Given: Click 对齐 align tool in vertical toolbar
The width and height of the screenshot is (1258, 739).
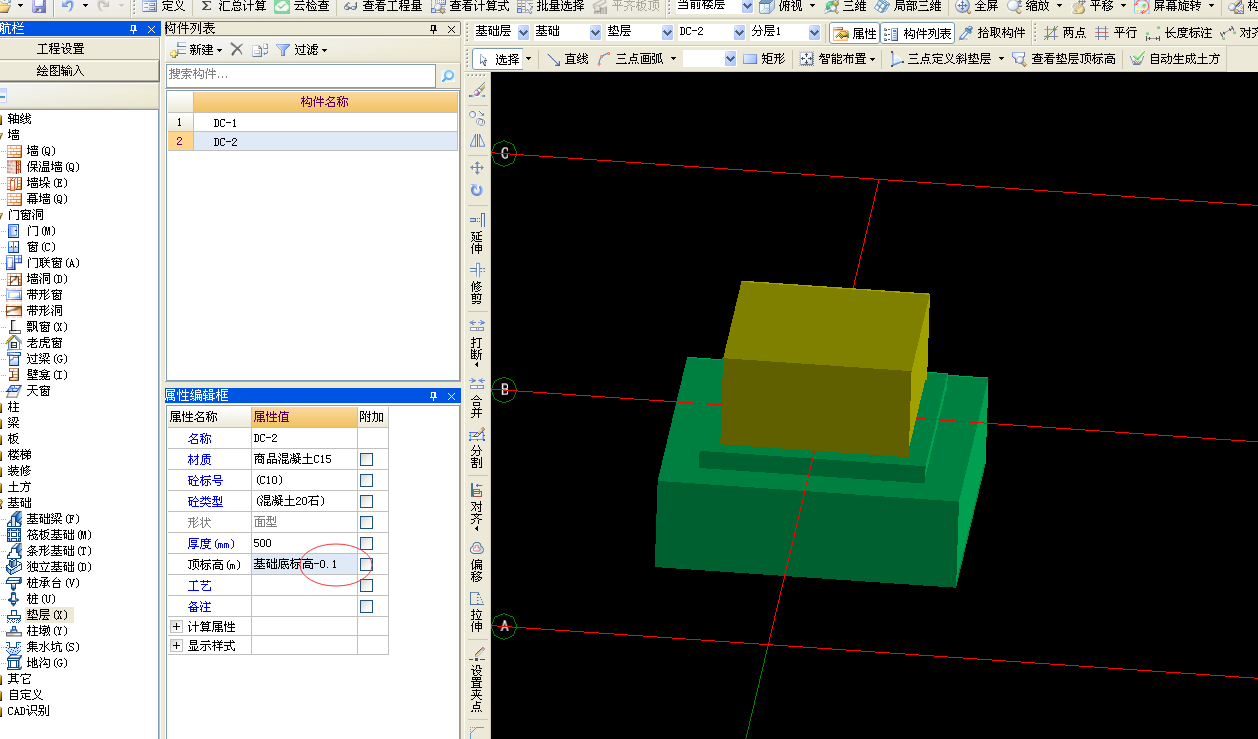Looking at the screenshot, I should (x=477, y=505).
